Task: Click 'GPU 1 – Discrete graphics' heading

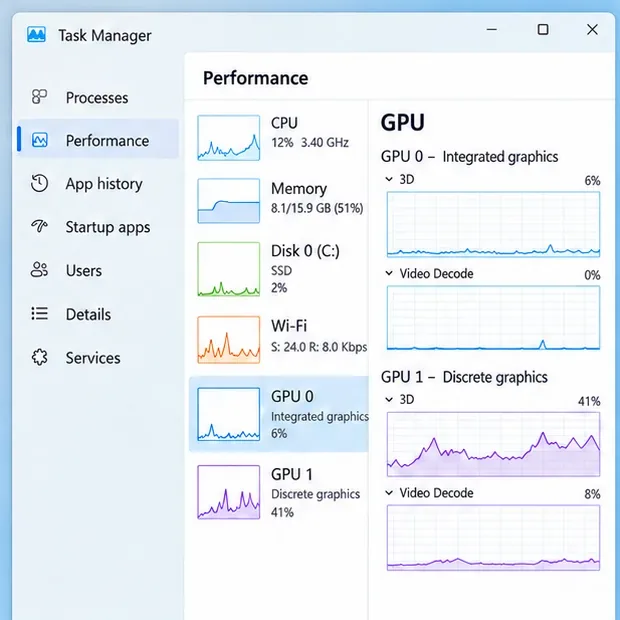Action: (464, 377)
